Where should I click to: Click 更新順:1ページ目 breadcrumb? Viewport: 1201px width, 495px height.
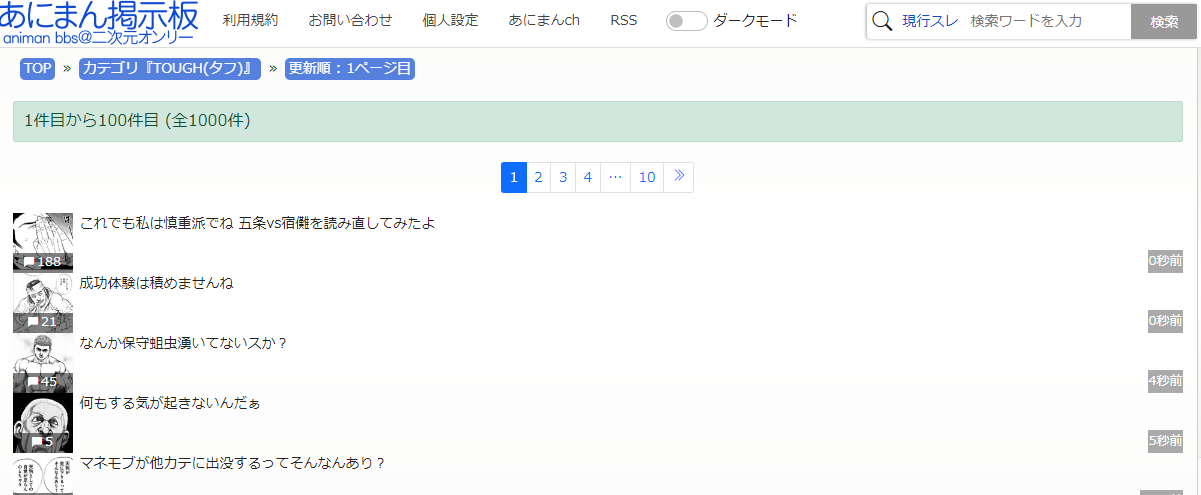(x=350, y=69)
